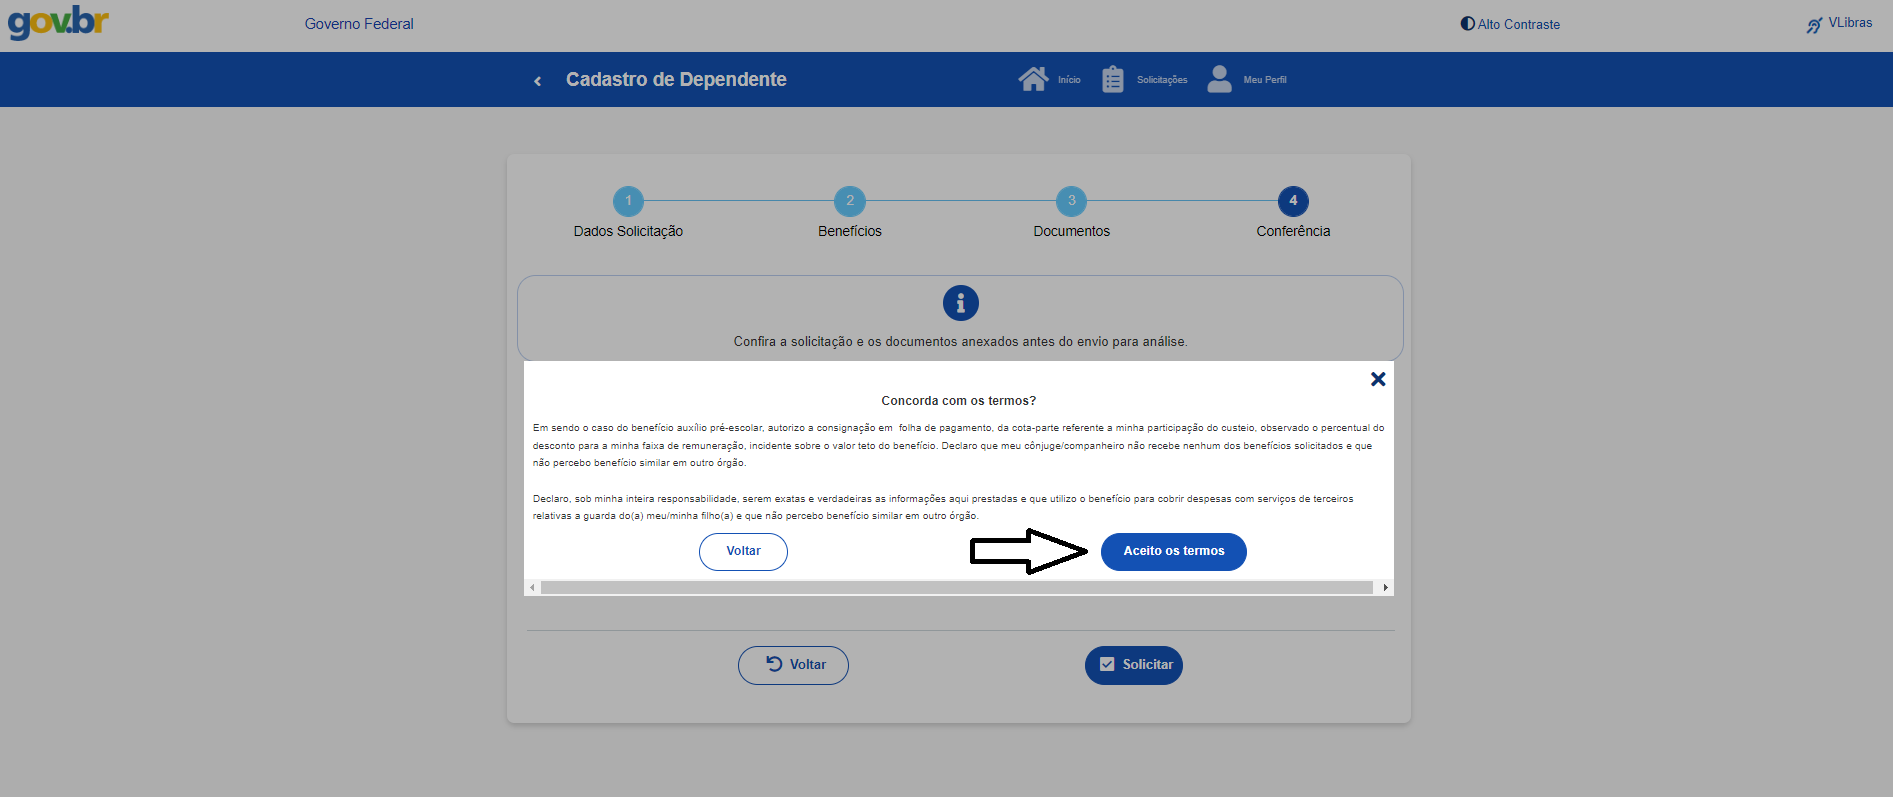Click the Conferência step label
The width and height of the screenshot is (1893, 797).
(1293, 231)
